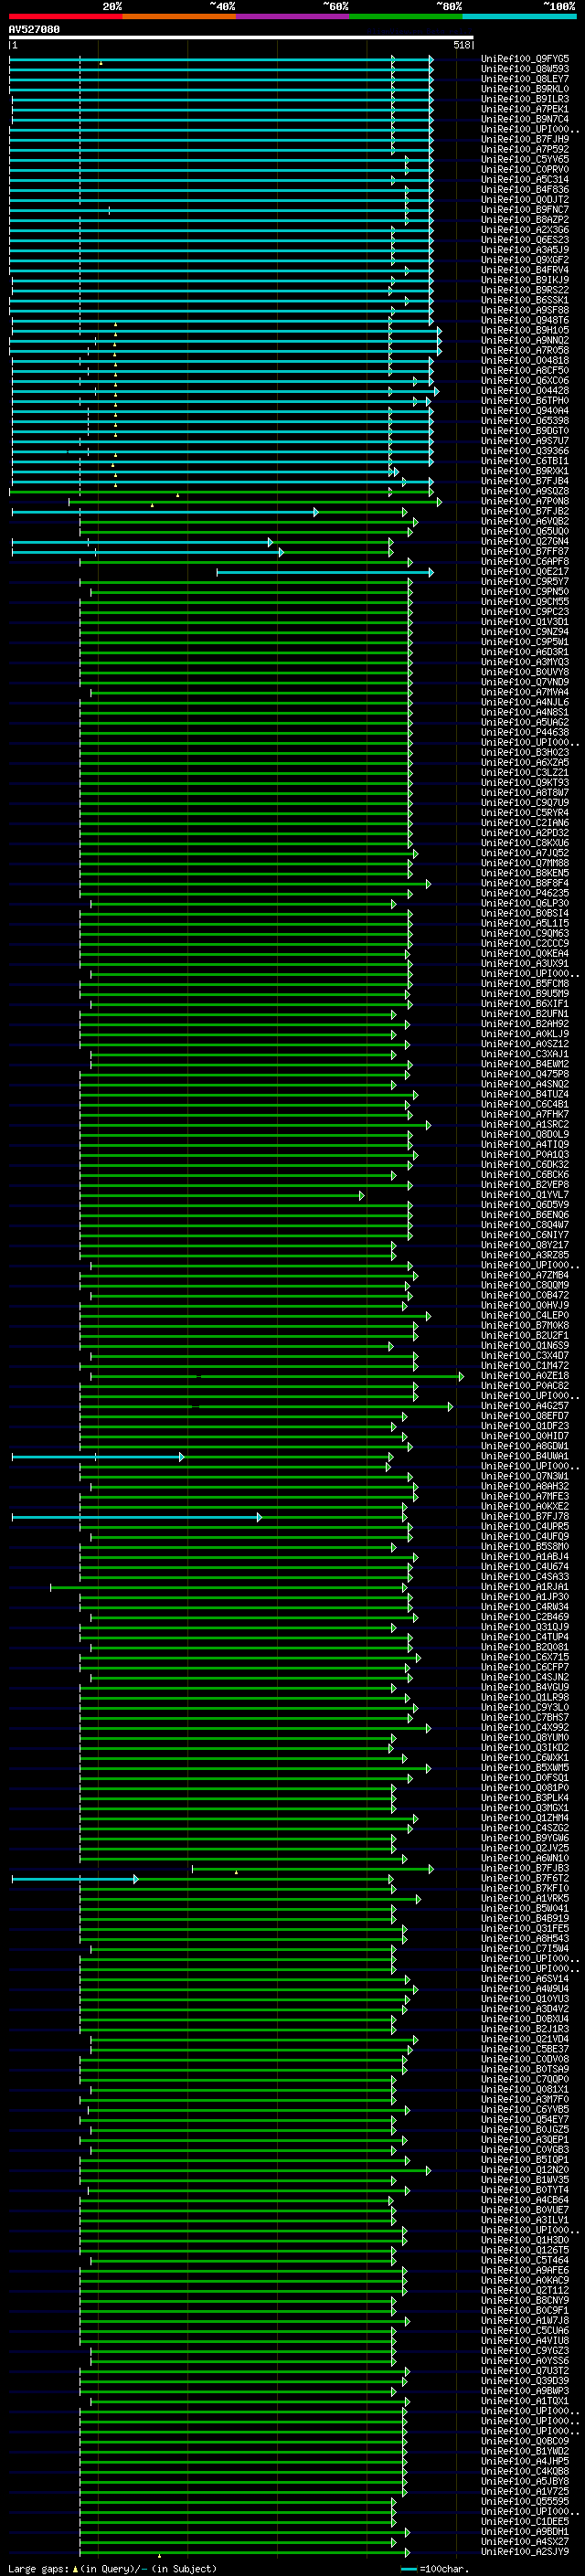Viewport: 585px width, 2576px height.
Task: Click the cyan ~100% identity legend segment
Action: click(519, 16)
